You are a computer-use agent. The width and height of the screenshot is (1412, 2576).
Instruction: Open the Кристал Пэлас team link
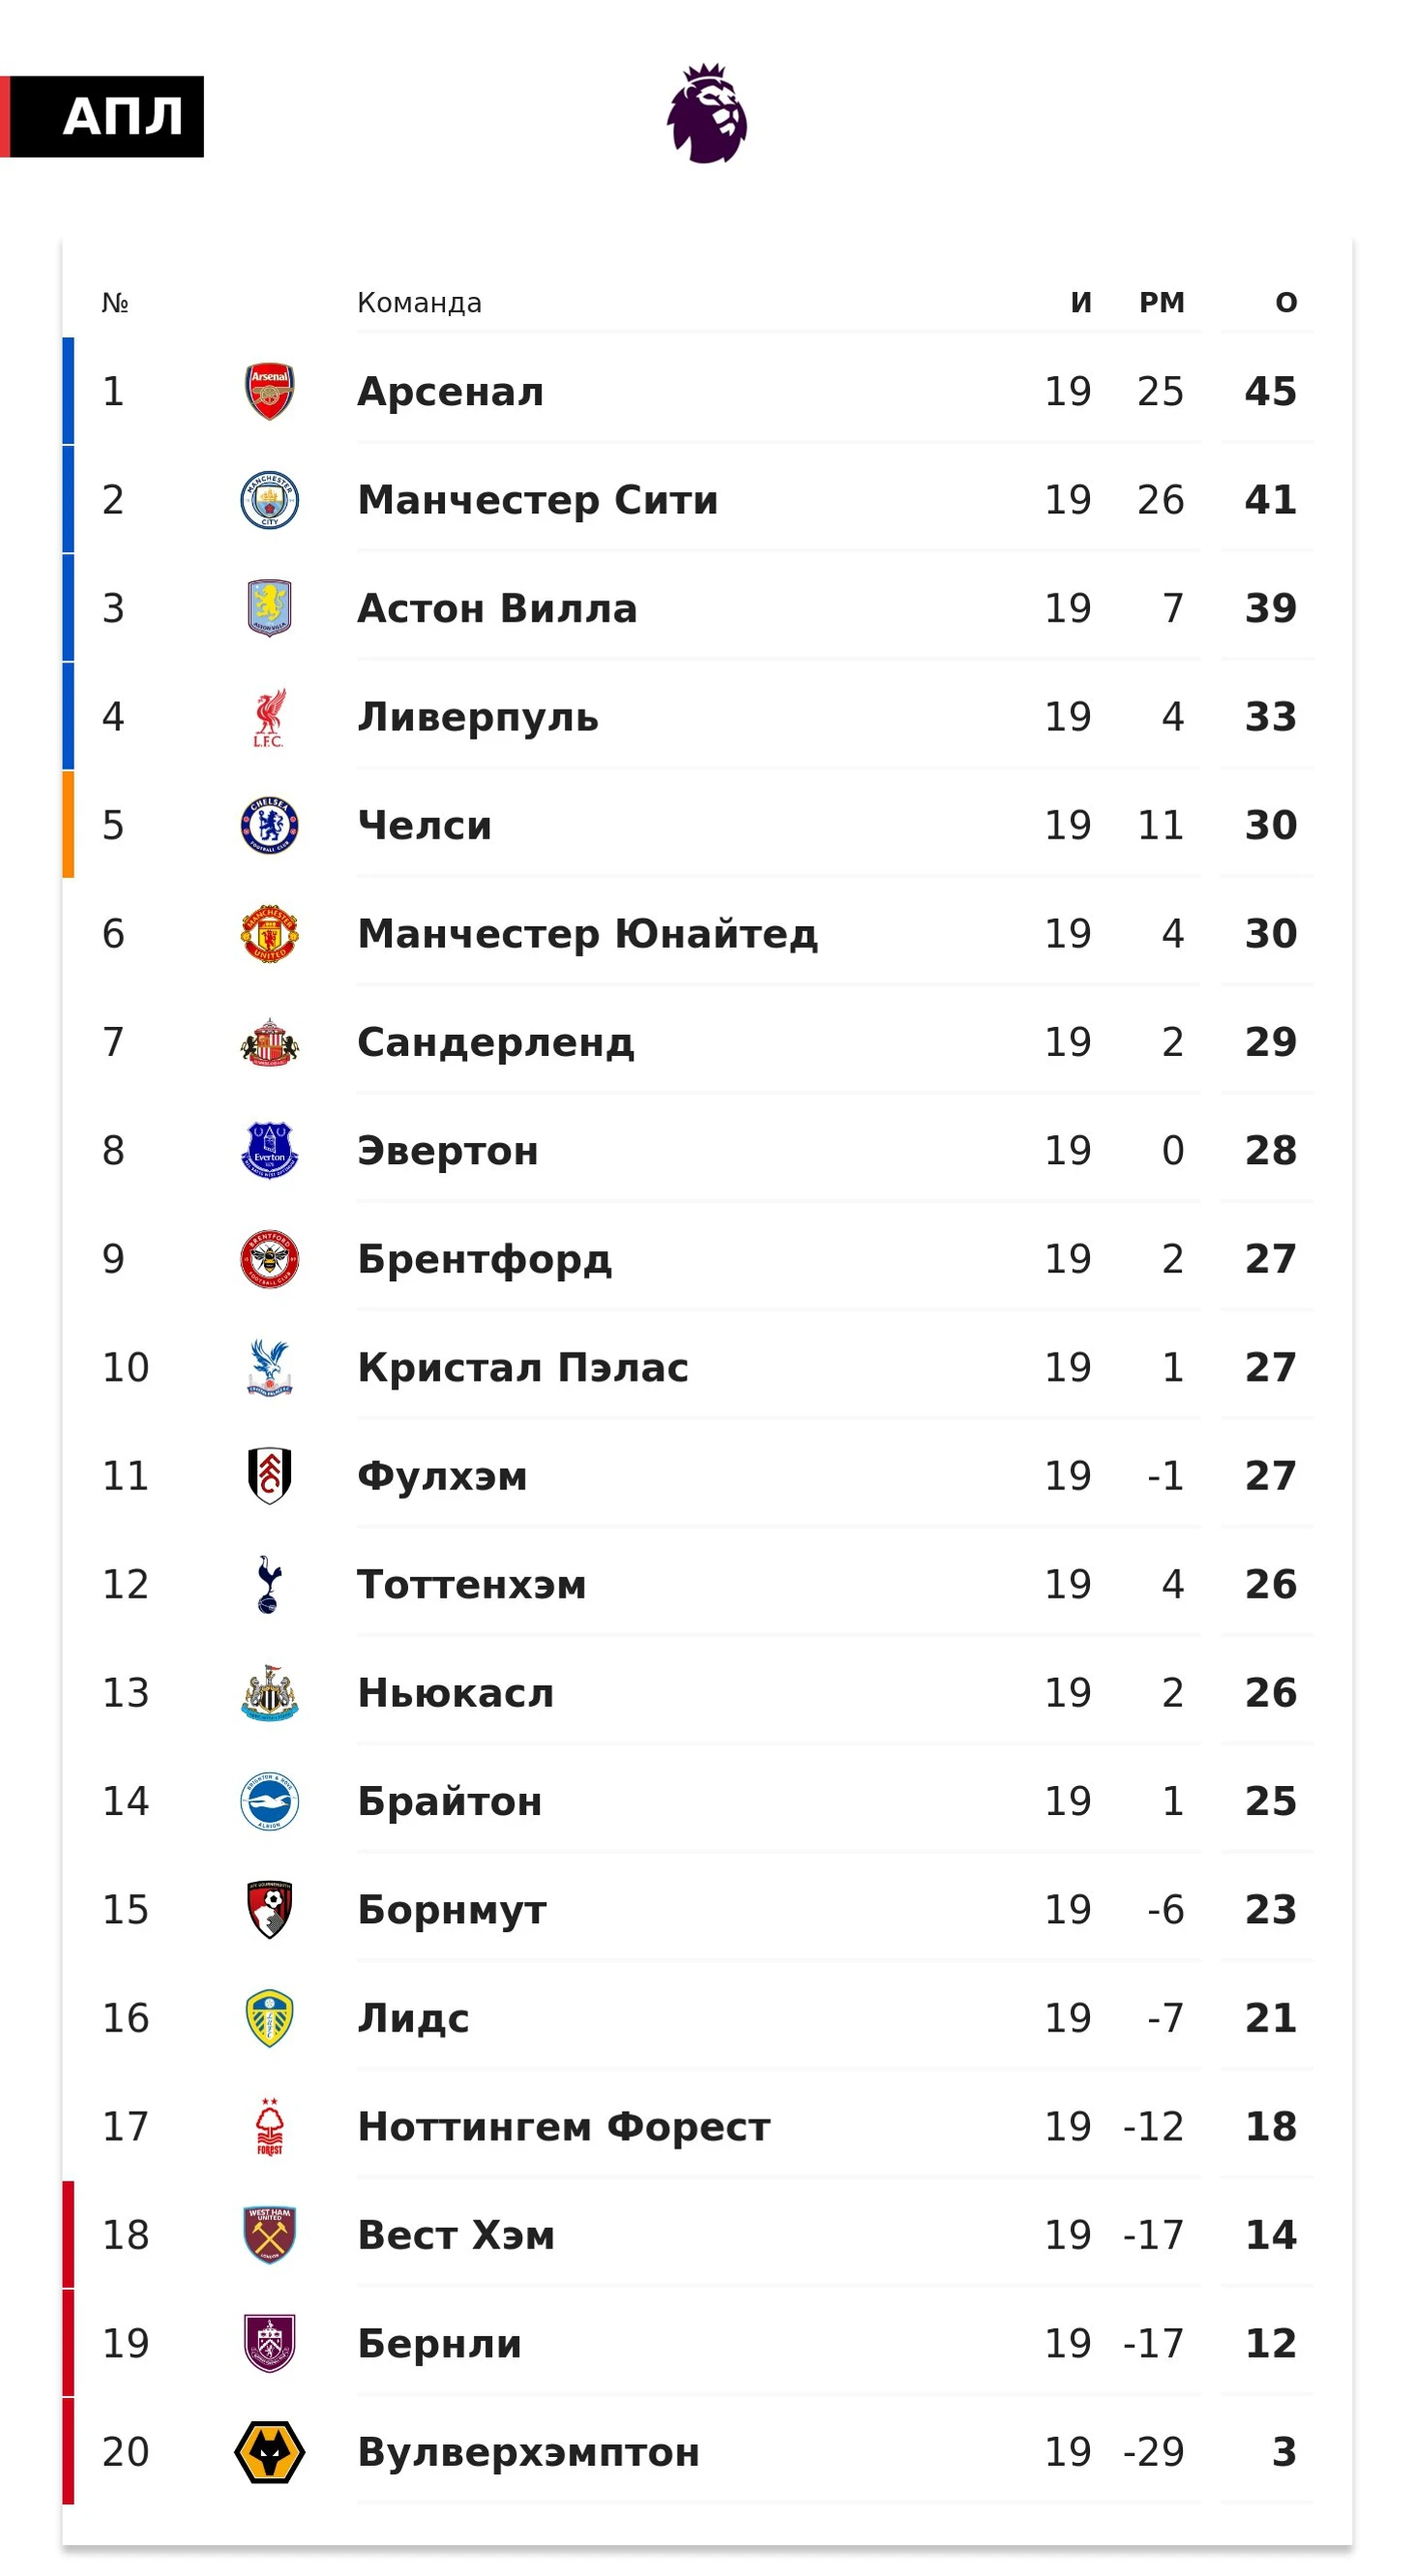pyautogui.click(x=522, y=1367)
